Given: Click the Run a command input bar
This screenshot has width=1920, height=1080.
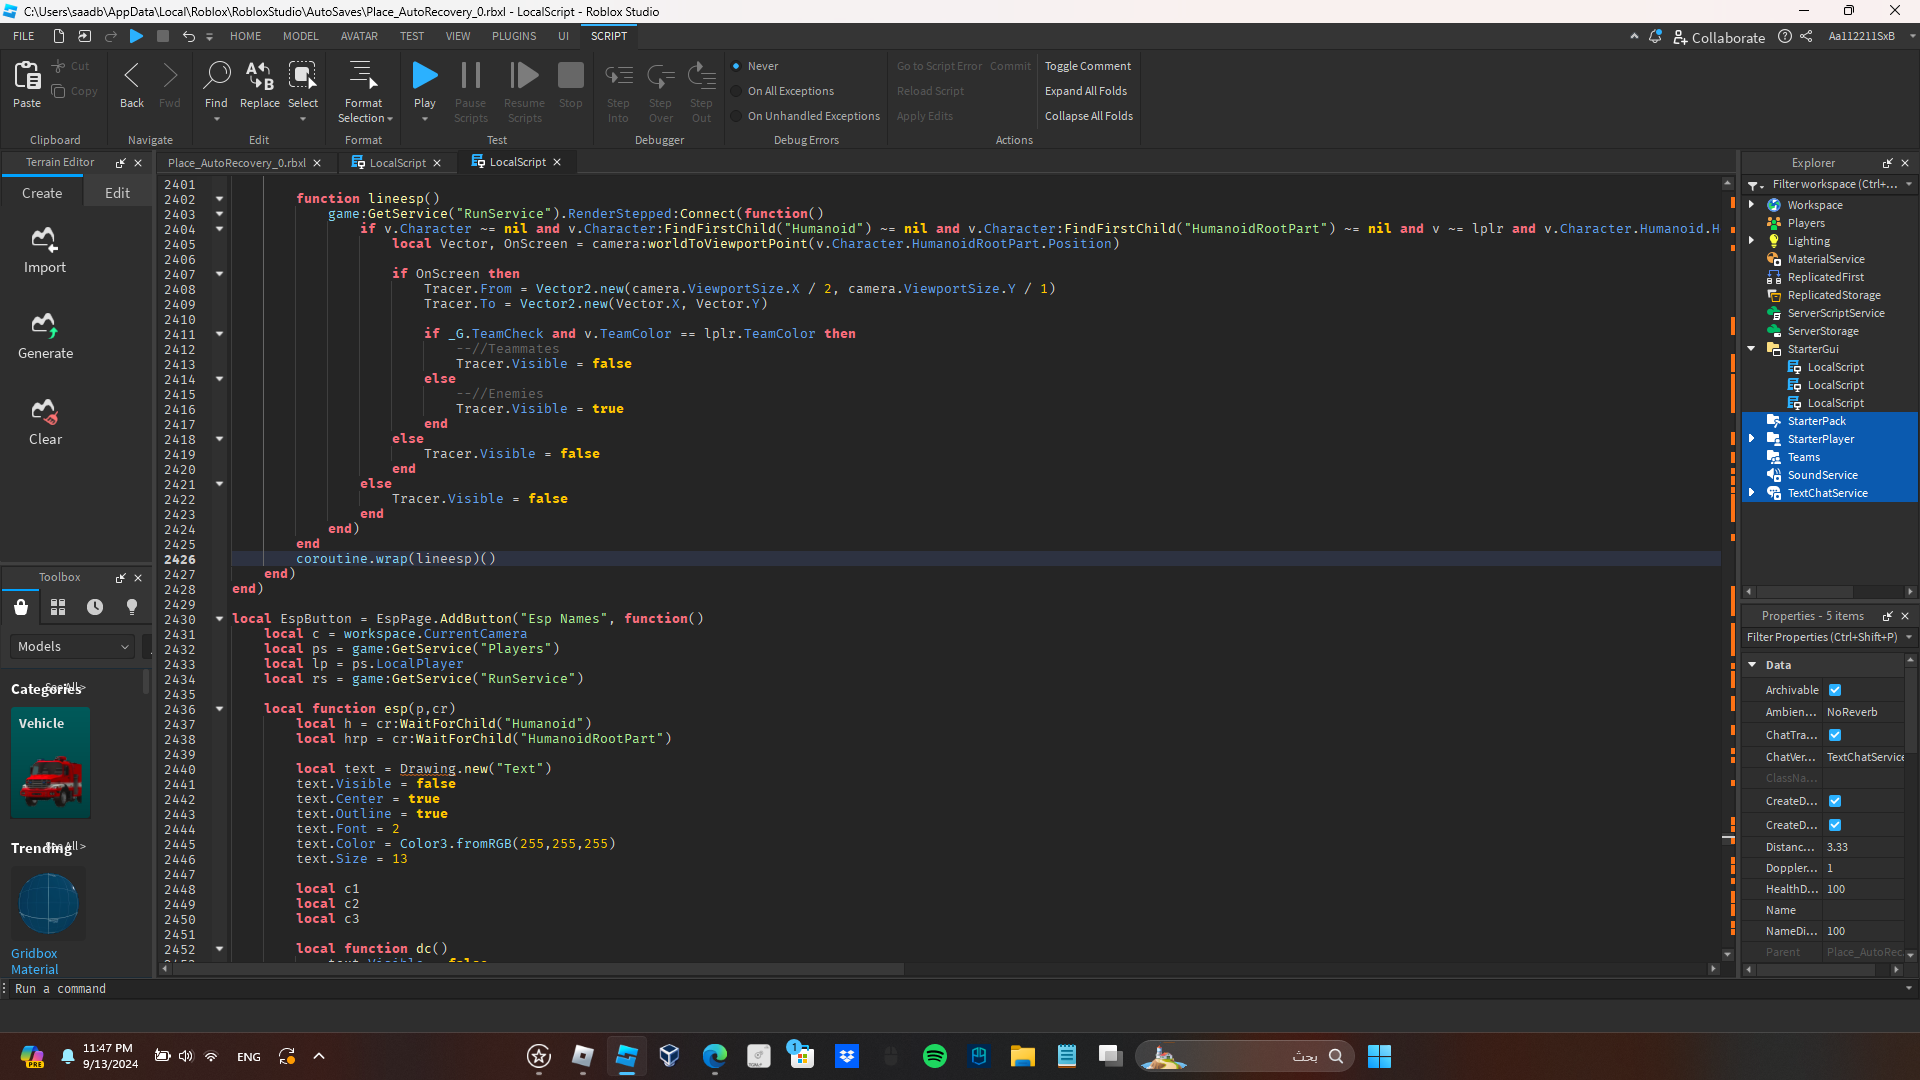Looking at the screenshot, I should pos(955,989).
